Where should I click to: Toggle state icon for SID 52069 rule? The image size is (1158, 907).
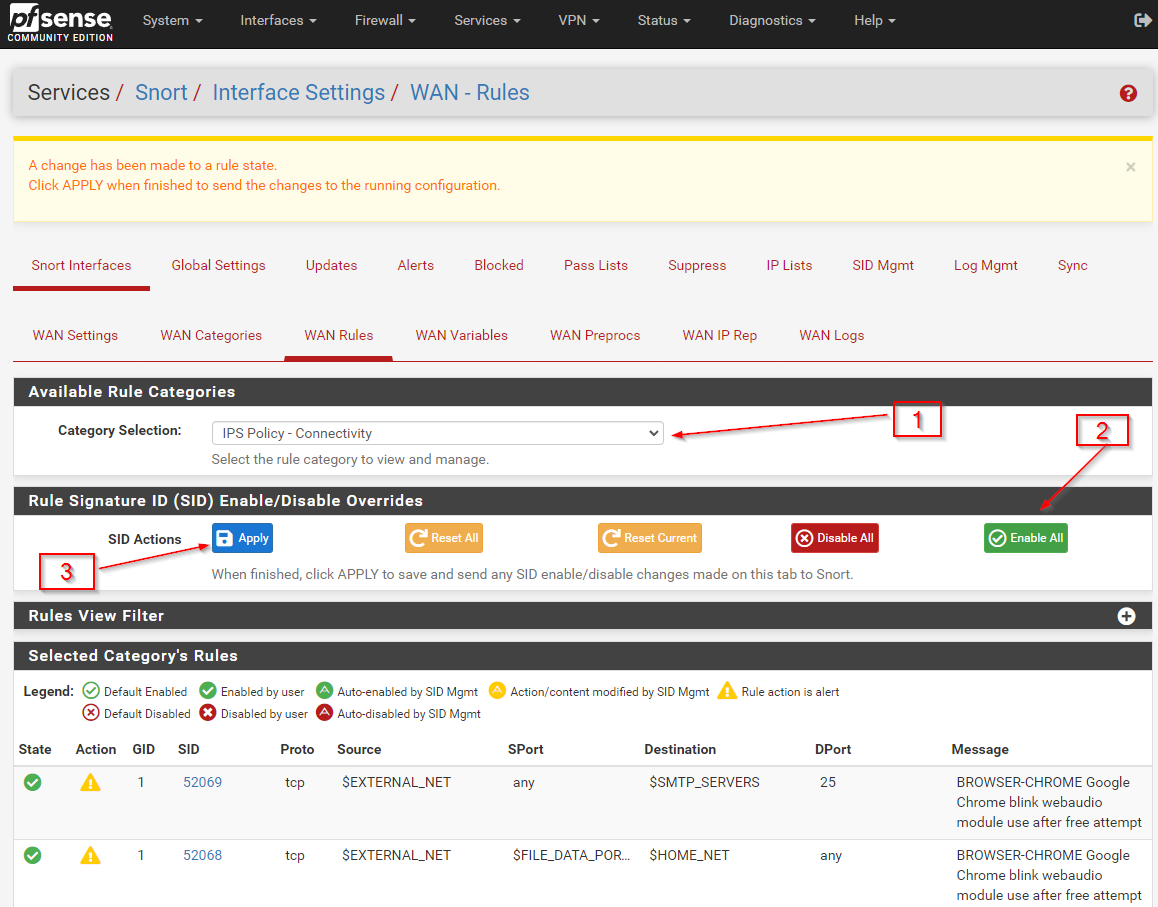[33, 783]
